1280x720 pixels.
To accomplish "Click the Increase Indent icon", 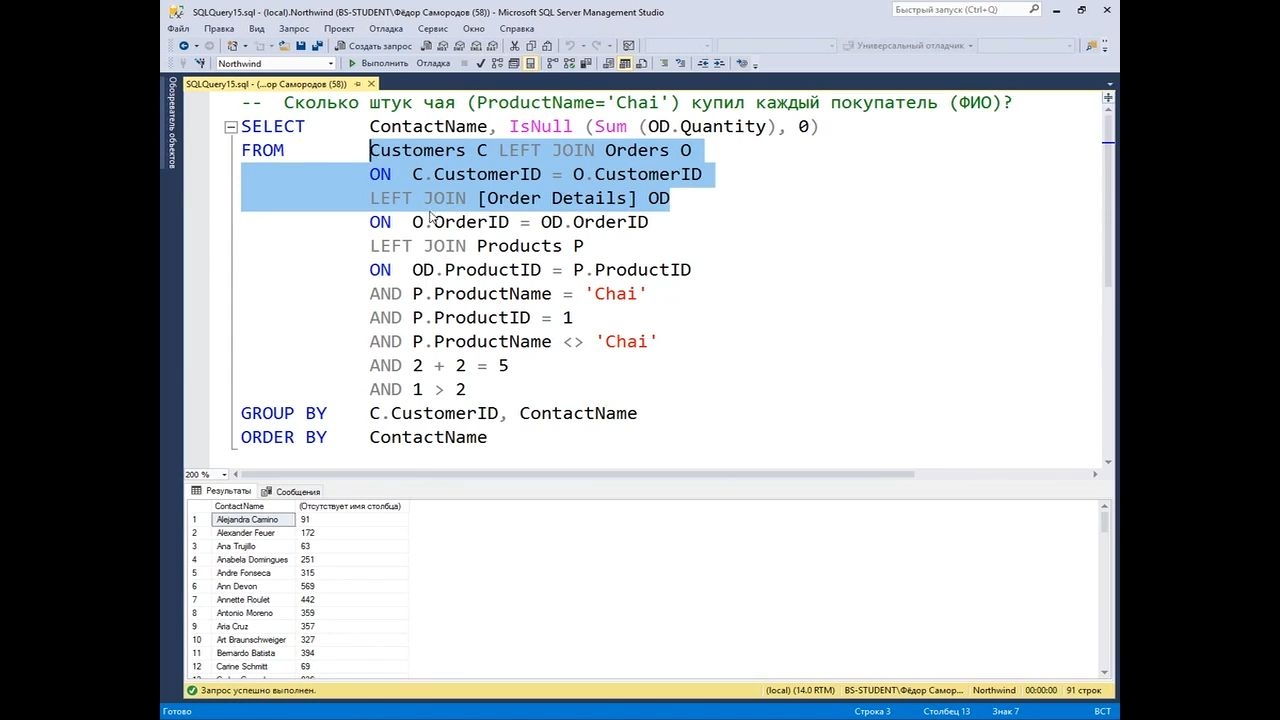I will tap(720, 64).
